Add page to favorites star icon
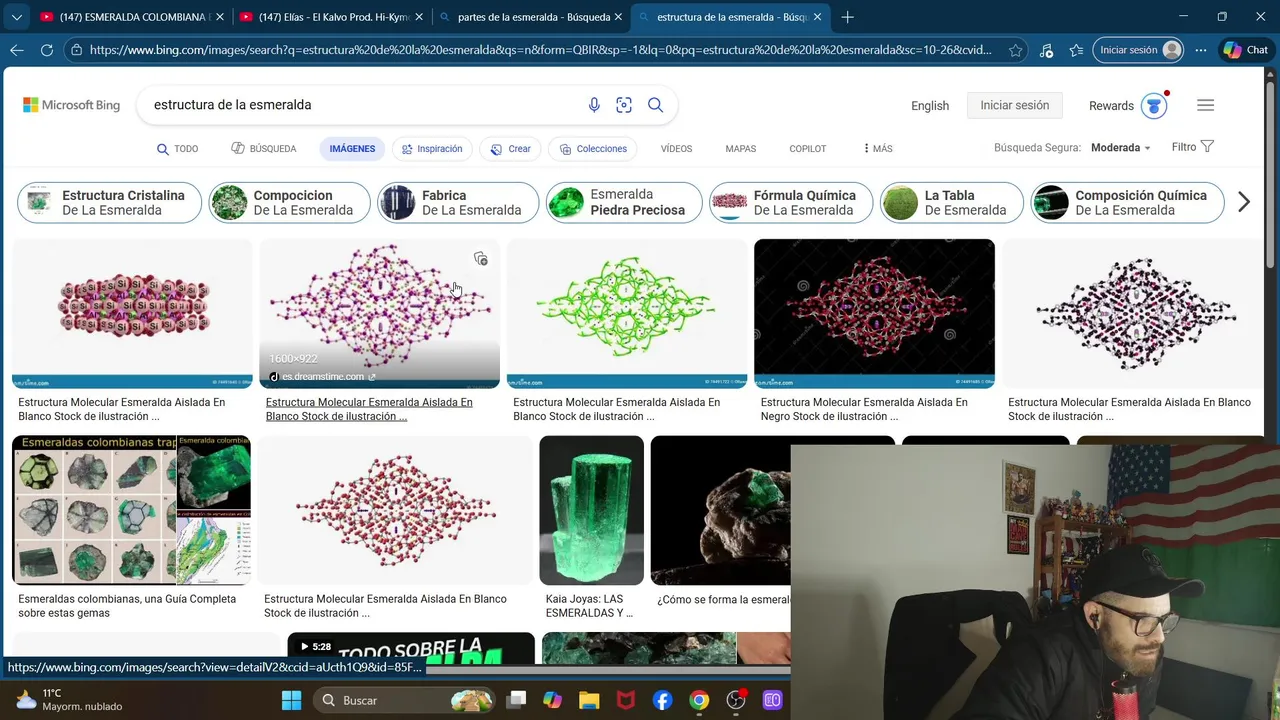The height and width of the screenshot is (720, 1280). [1016, 50]
